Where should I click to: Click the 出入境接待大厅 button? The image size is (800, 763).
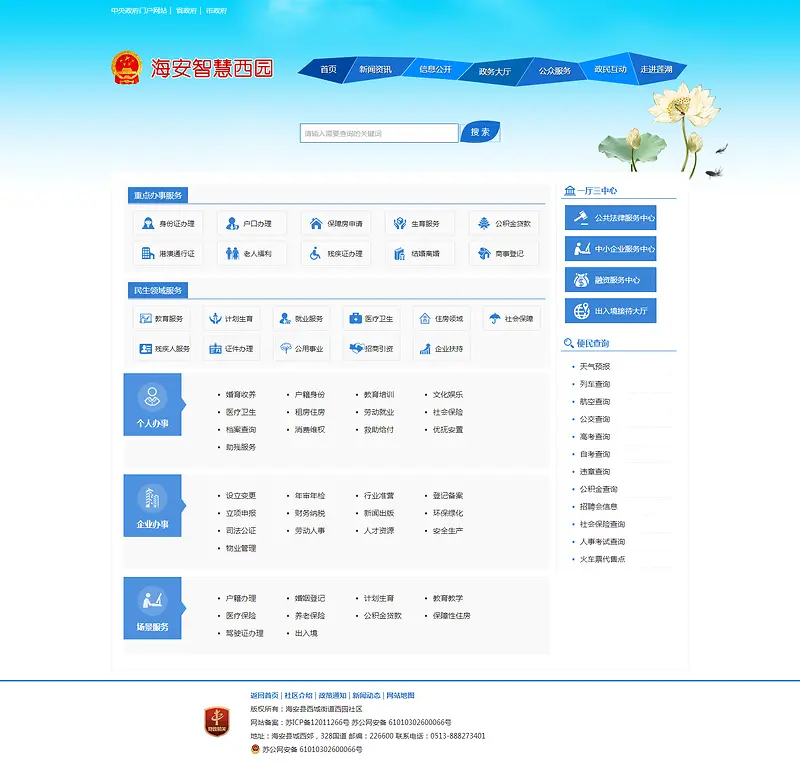coord(610,311)
